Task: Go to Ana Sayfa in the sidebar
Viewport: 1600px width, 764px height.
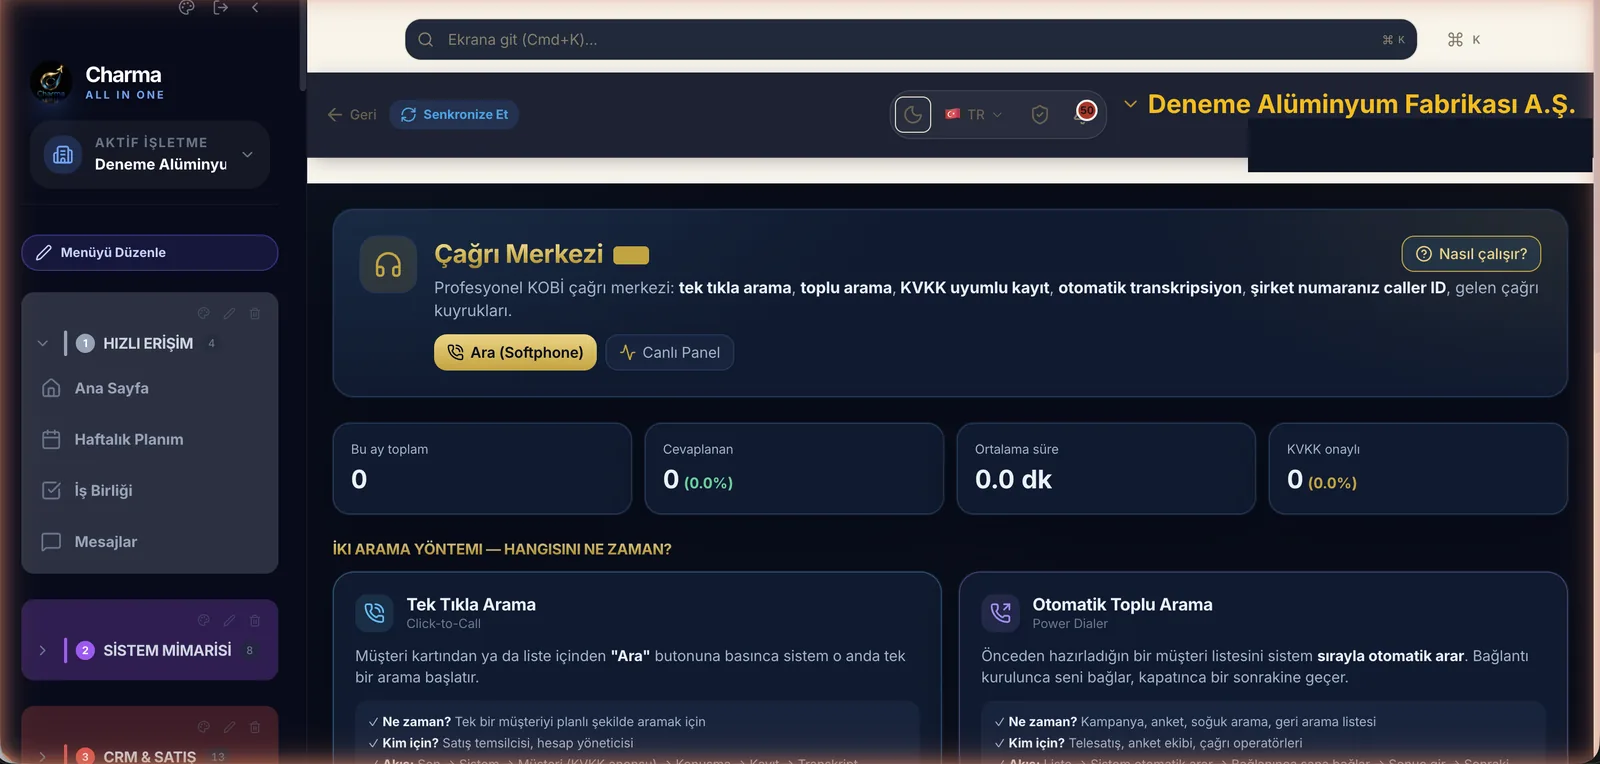Action: coord(150,388)
